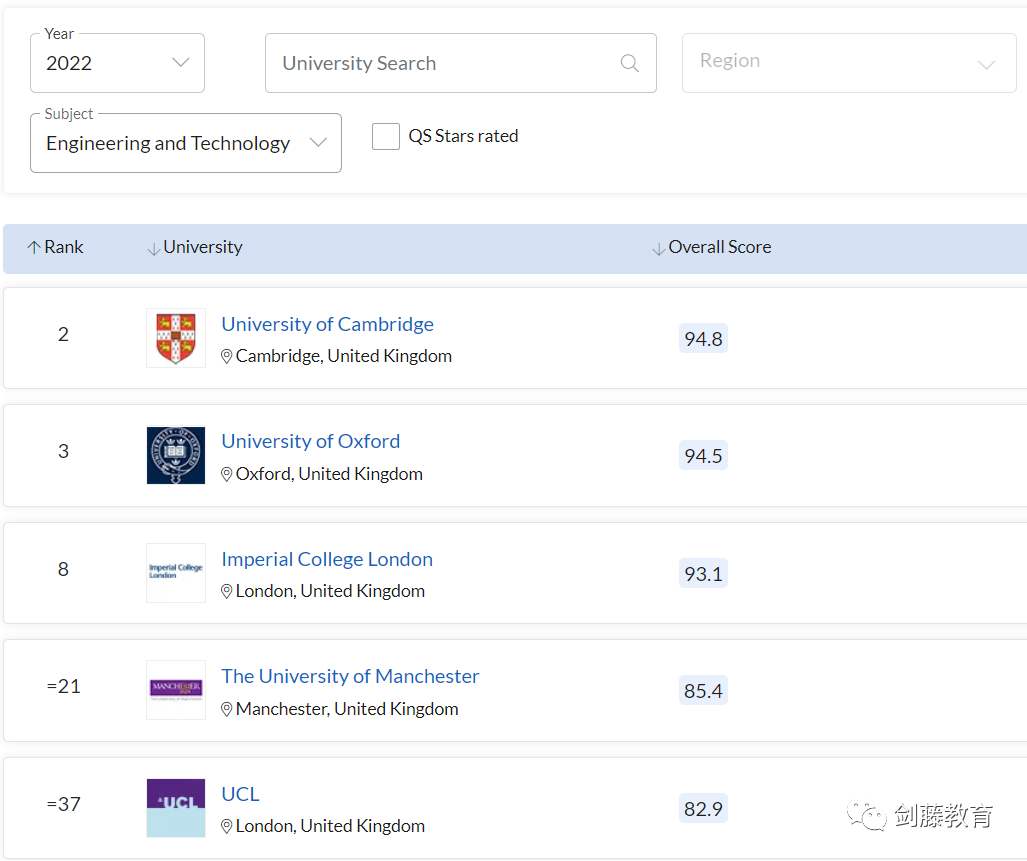1027x861 pixels.
Task: Click rank =21 in Manchester row
Action: pyautogui.click(x=64, y=686)
